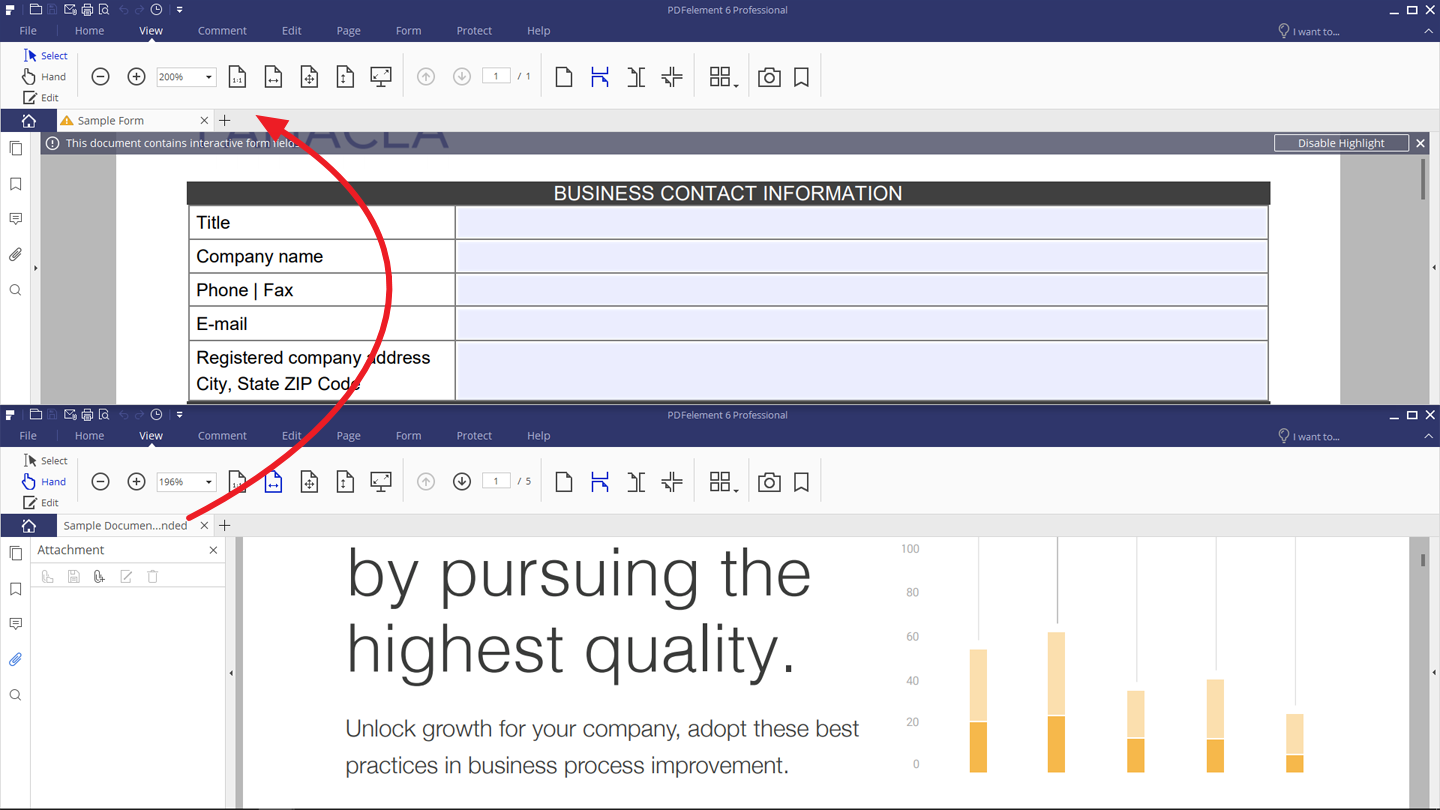
Task: Click Add Attachment icon in Attachment panel
Action: click(x=99, y=576)
